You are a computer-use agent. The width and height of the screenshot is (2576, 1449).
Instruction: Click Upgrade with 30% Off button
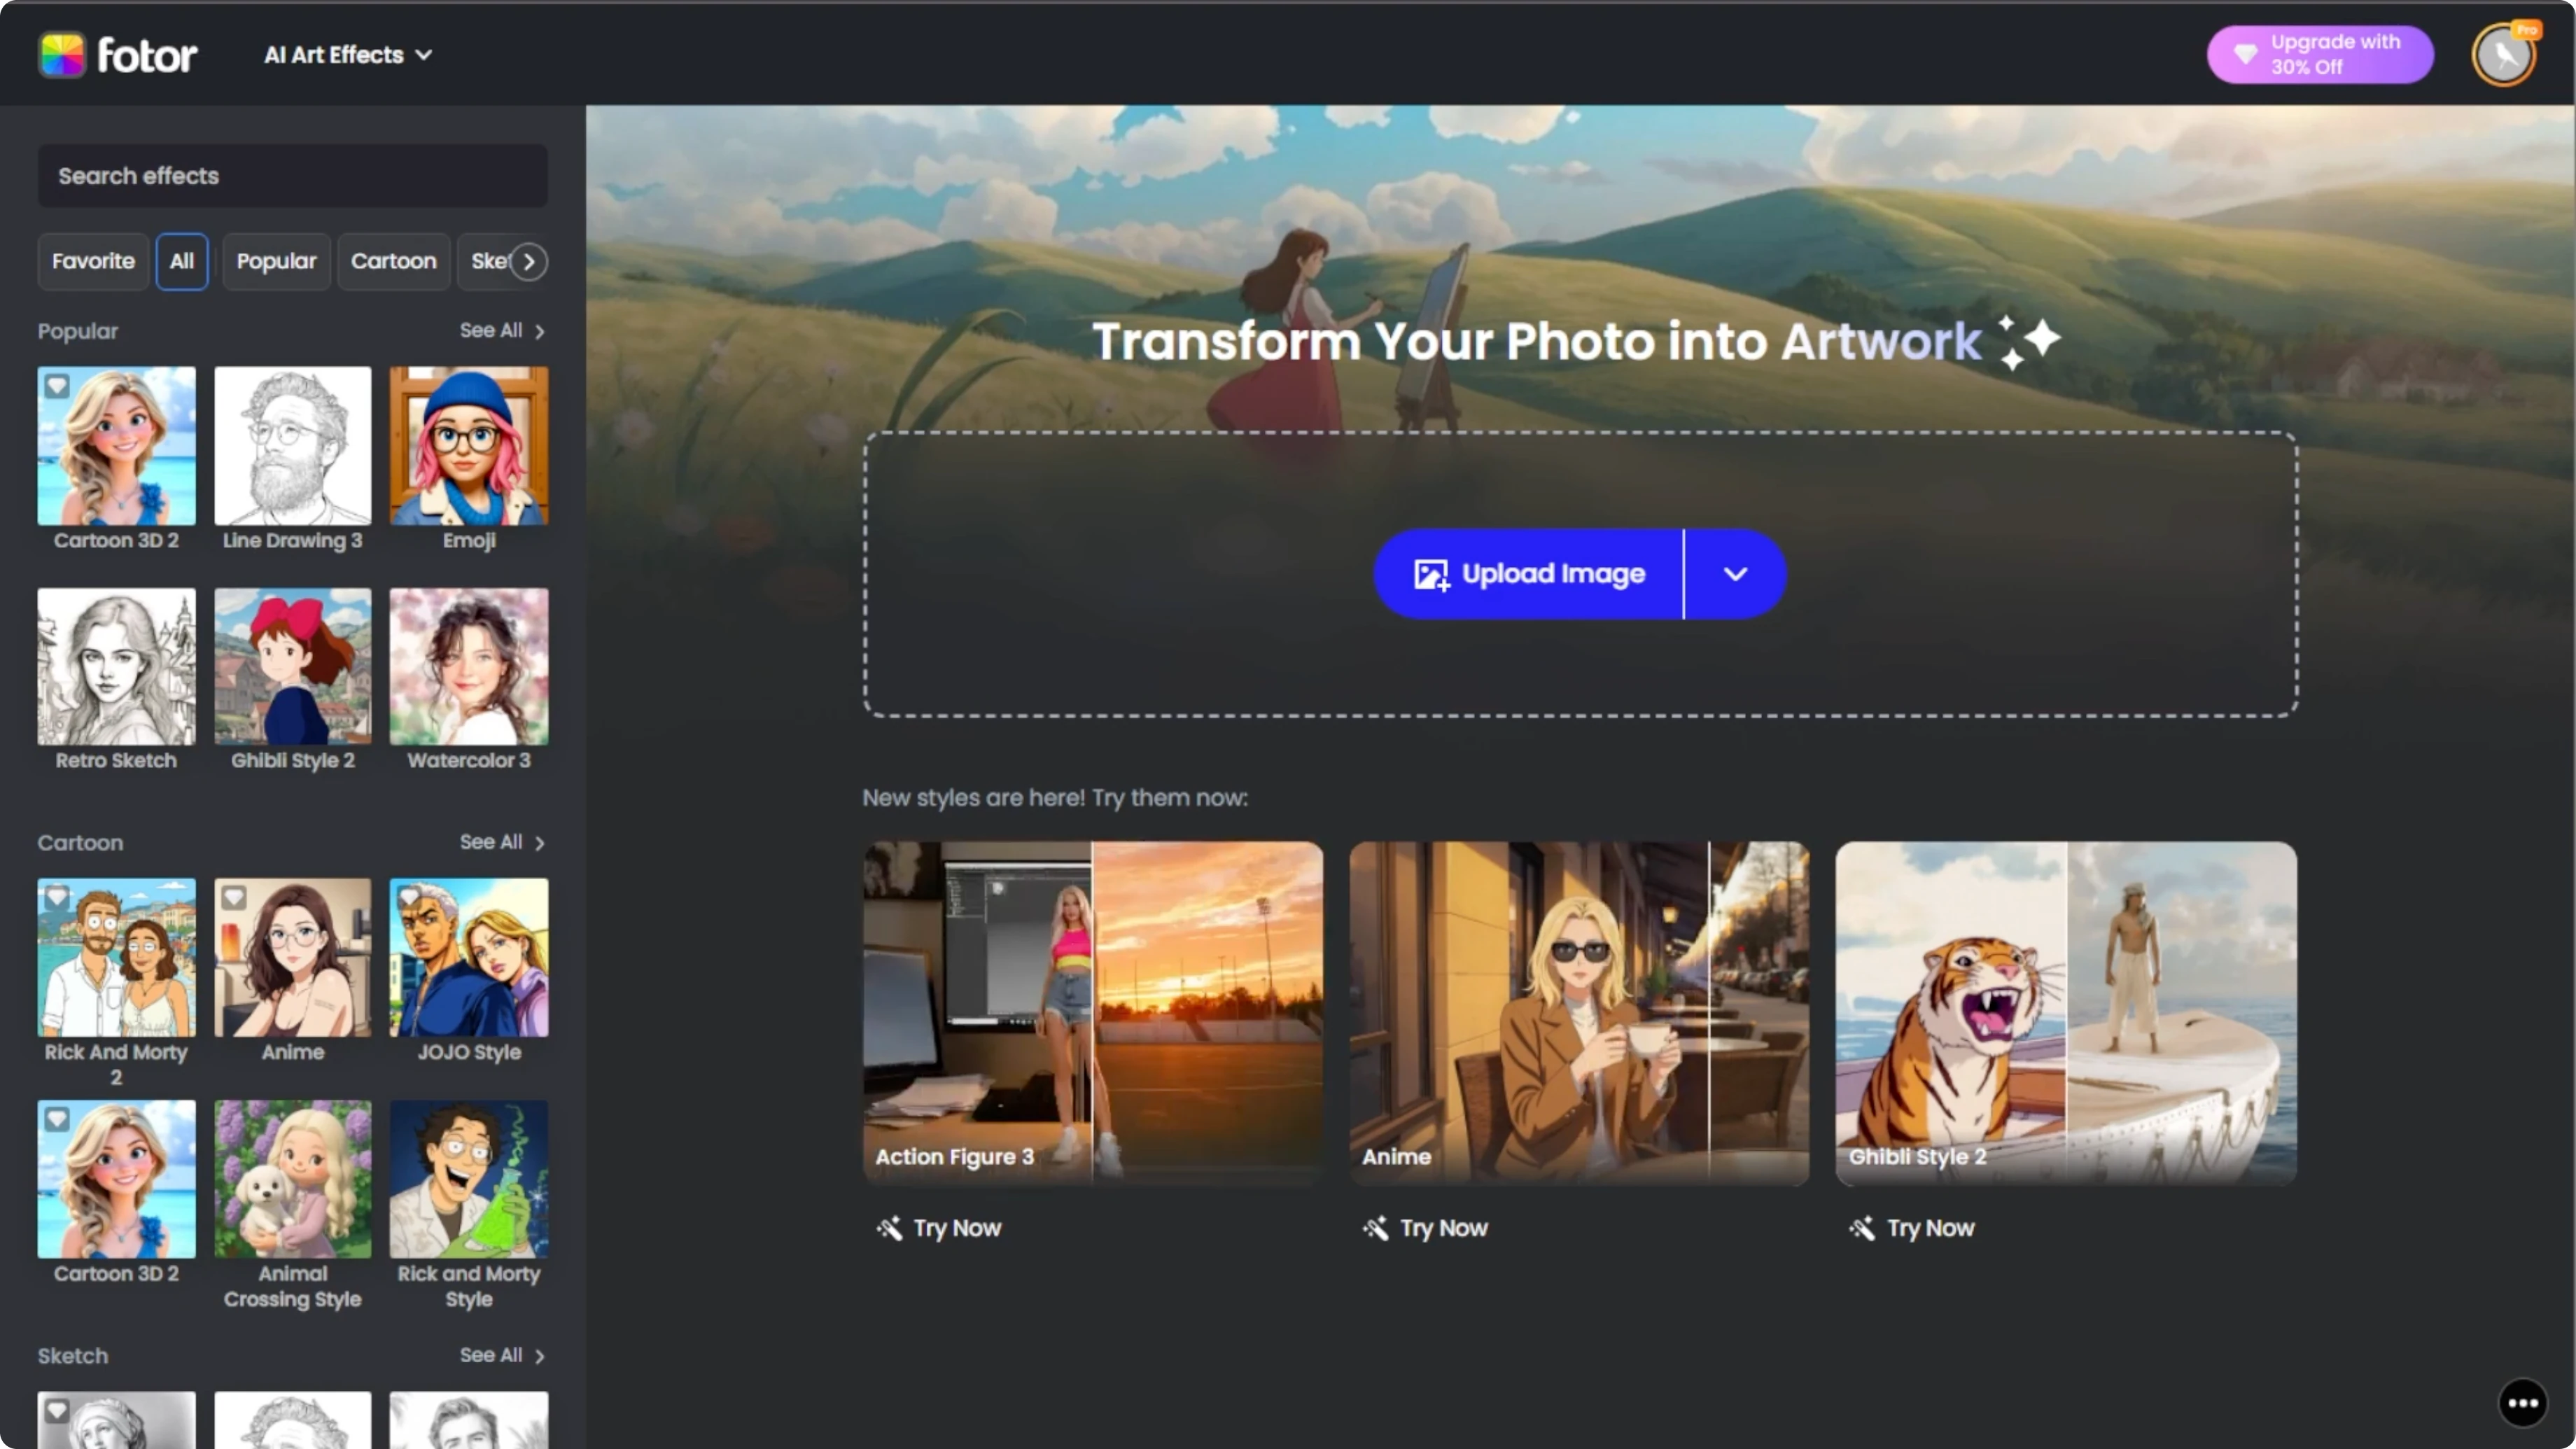click(2319, 54)
